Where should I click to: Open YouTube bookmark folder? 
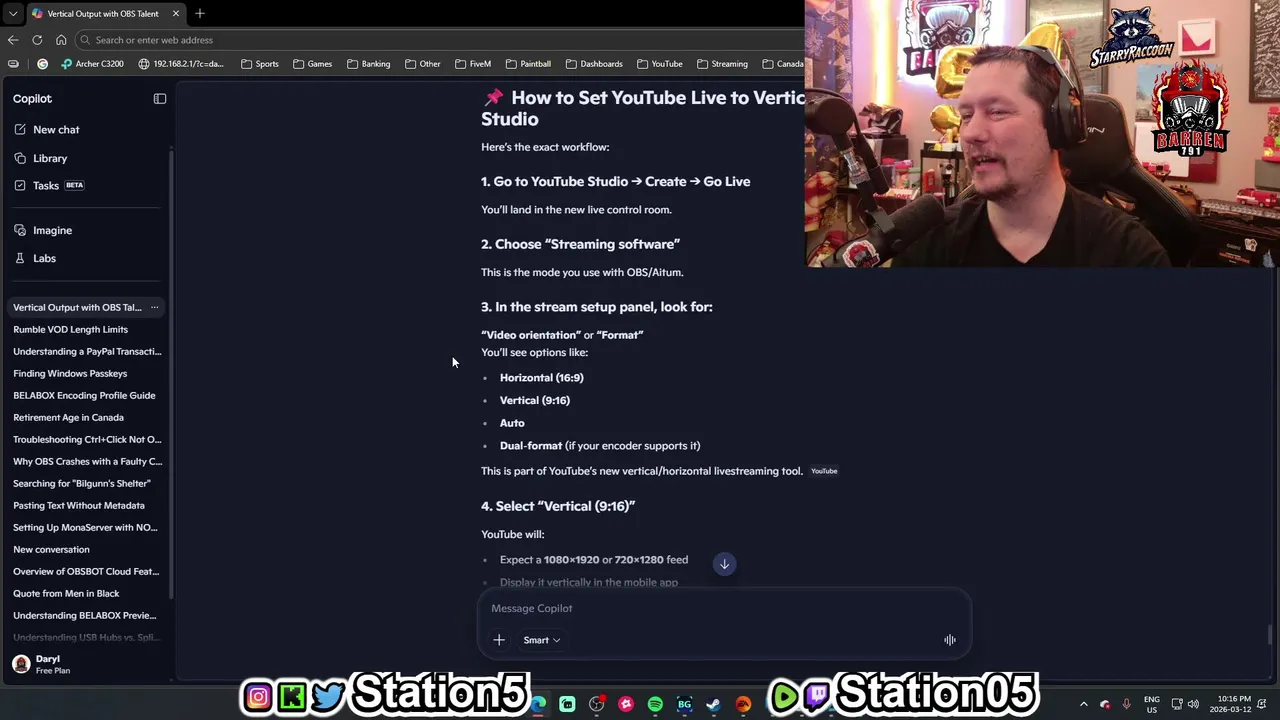pos(659,64)
